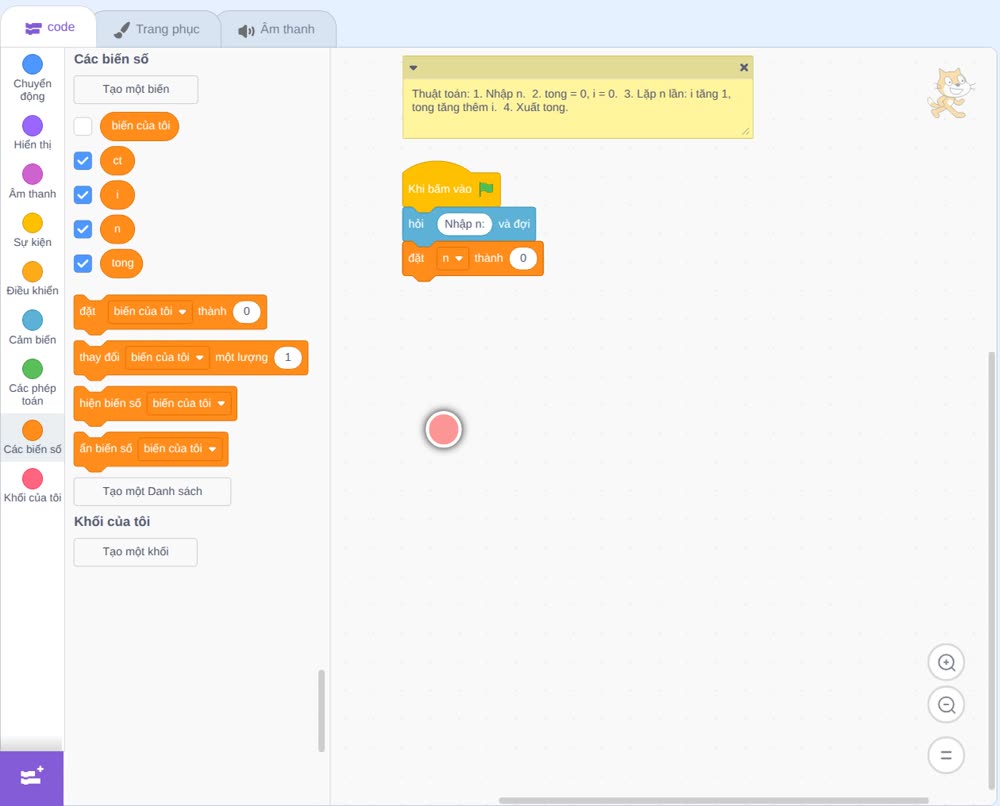Open variable dropdown in 'ẩn biến số' block
Screen dimensions: 1000x806
[x=180, y=448]
